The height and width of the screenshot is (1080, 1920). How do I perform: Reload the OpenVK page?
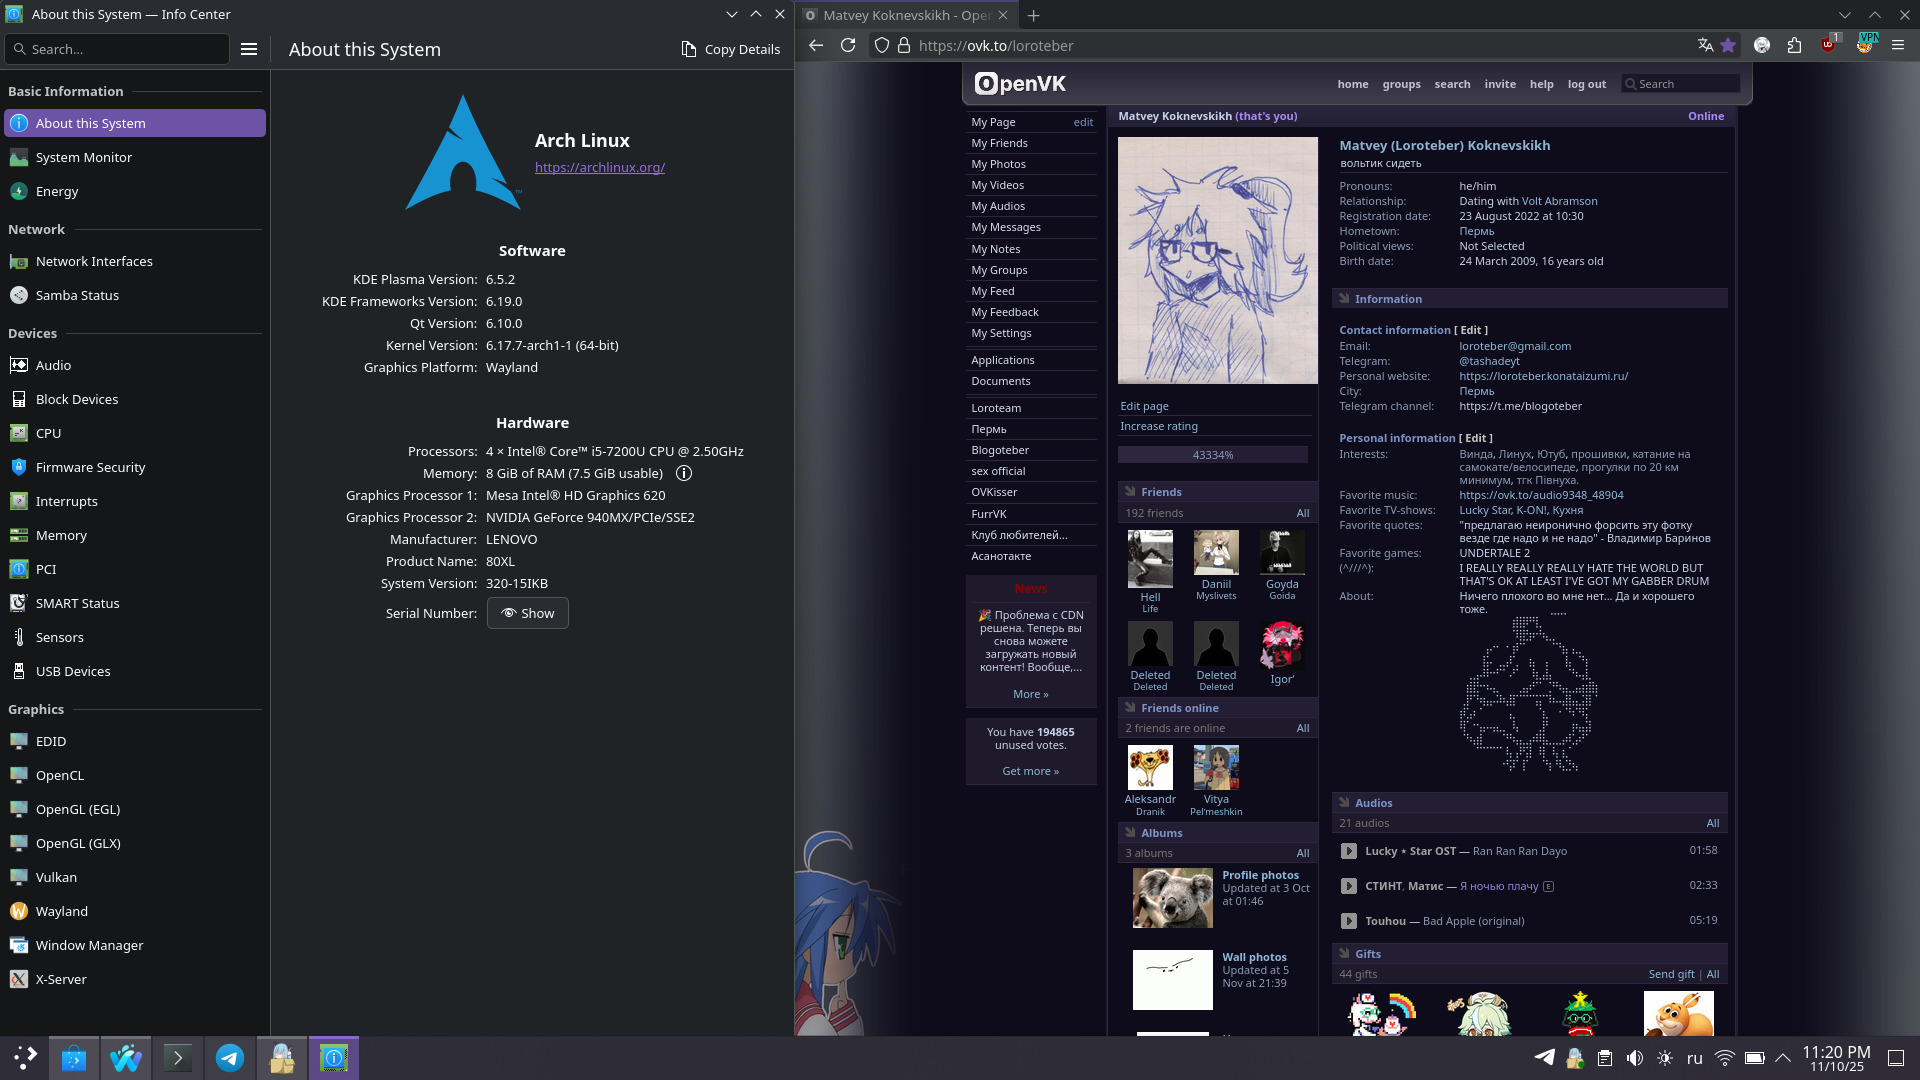coord(848,46)
